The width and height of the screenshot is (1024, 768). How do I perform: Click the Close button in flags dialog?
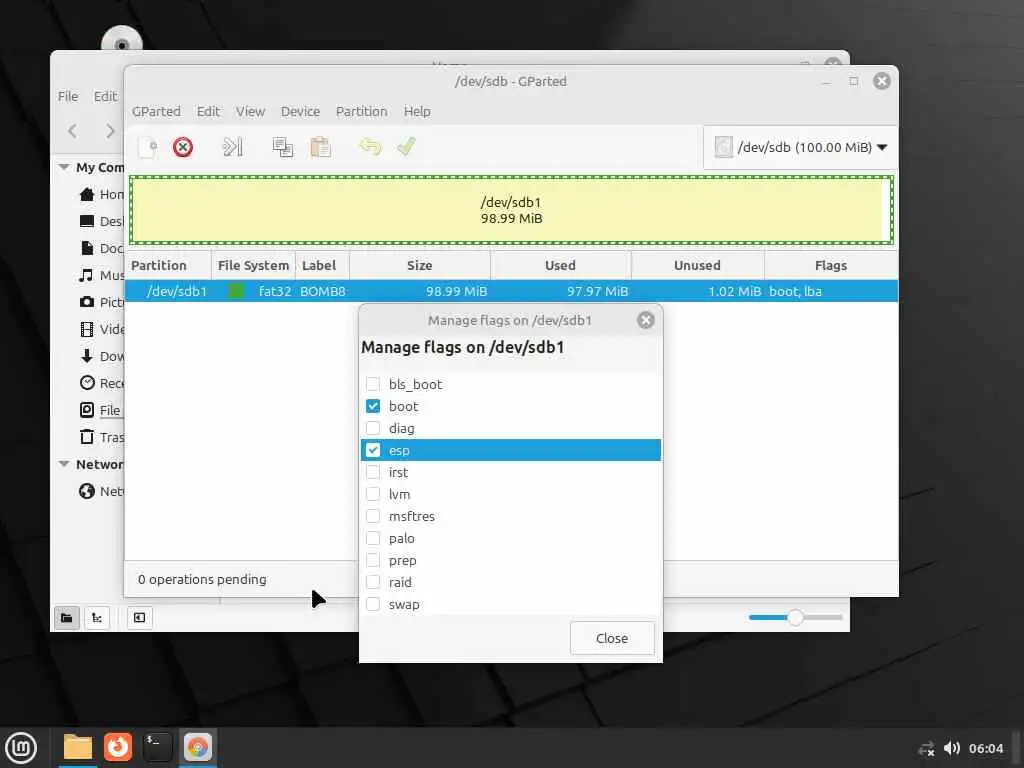[612, 638]
